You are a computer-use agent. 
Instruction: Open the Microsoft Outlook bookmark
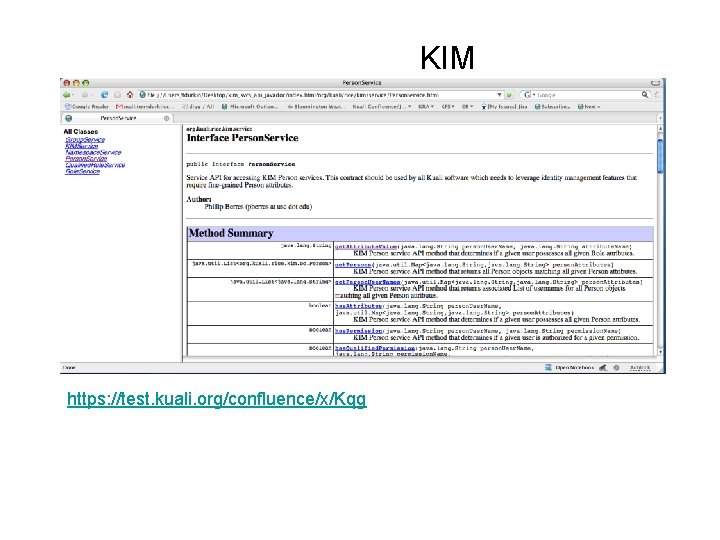[x=250, y=107]
